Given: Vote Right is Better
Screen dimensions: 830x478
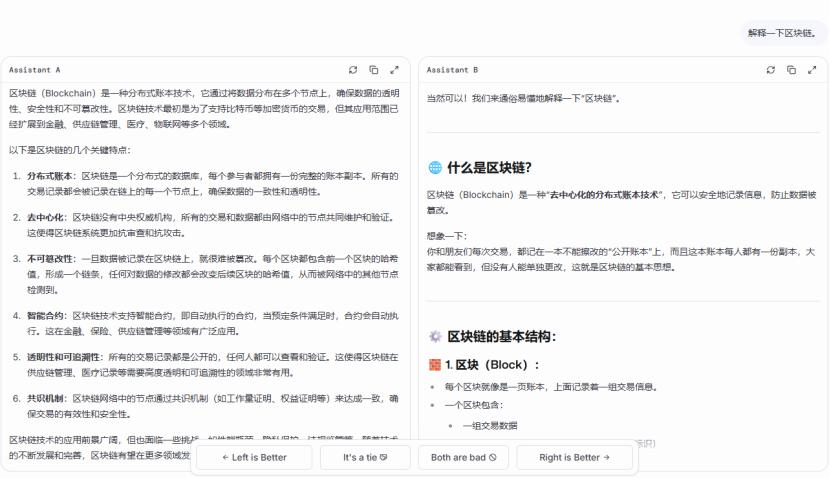Looking at the screenshot, I should point(575,457).
